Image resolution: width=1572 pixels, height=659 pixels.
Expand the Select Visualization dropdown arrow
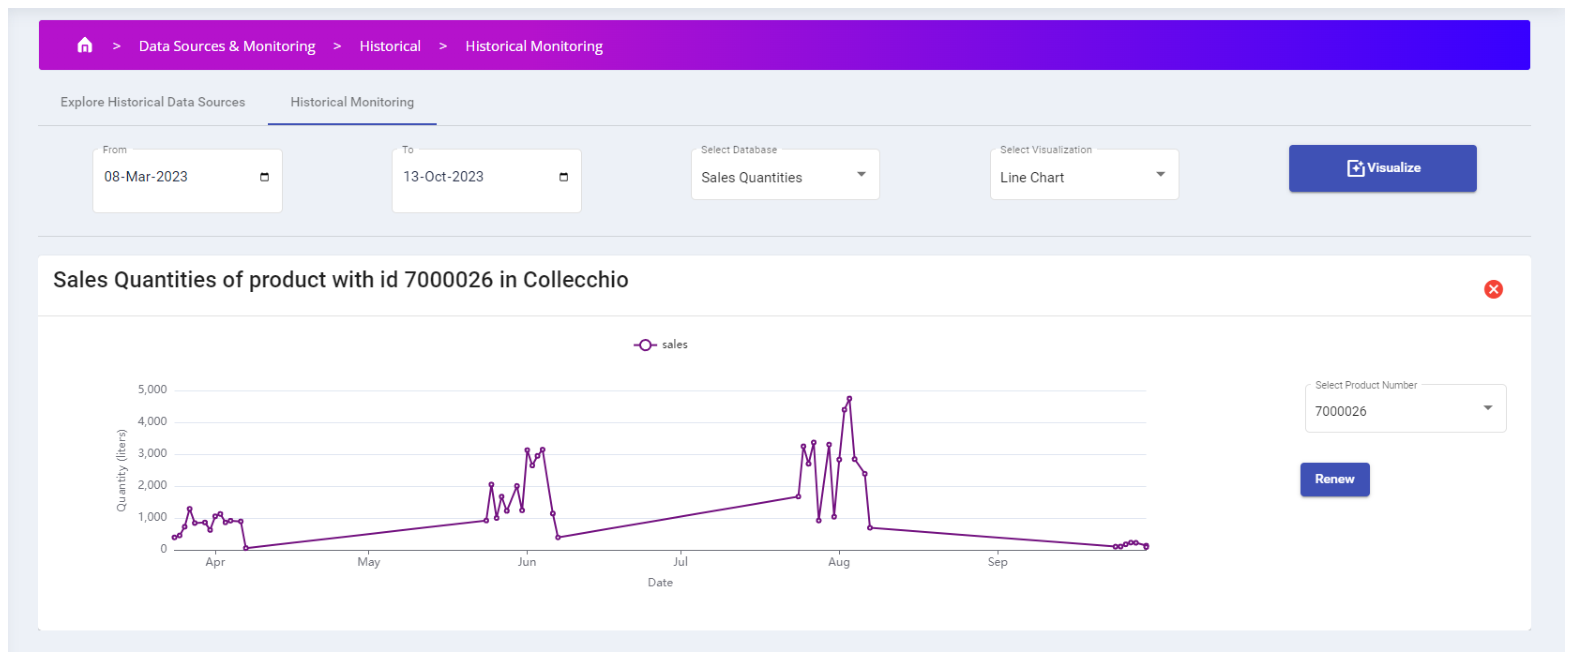tap(1160, 175)
